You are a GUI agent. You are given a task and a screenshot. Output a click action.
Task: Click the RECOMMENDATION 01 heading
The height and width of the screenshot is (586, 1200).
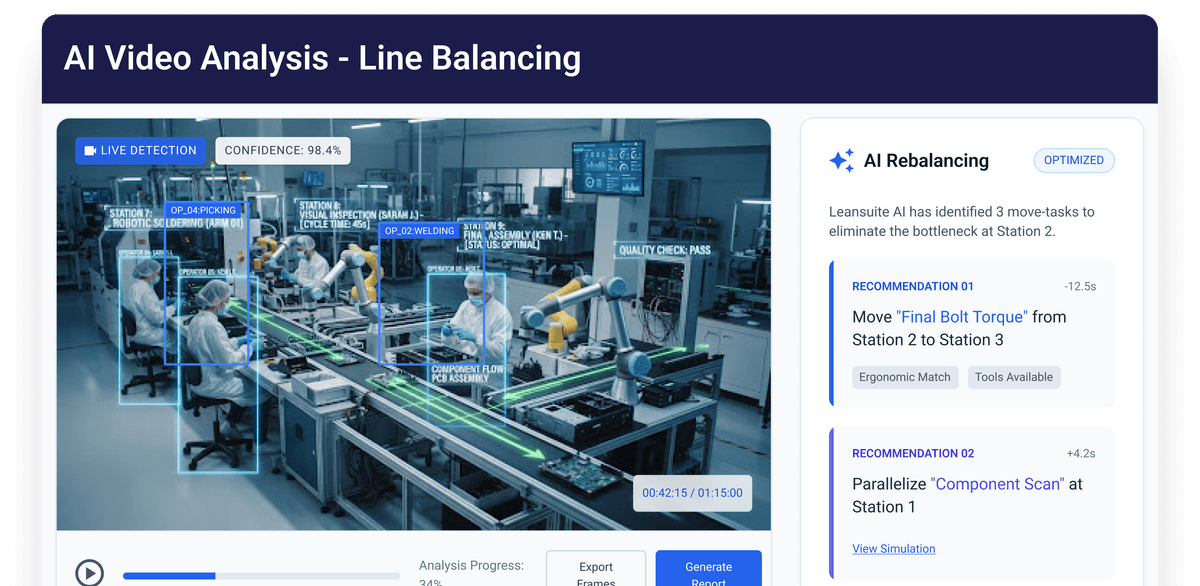pos(913,286)
